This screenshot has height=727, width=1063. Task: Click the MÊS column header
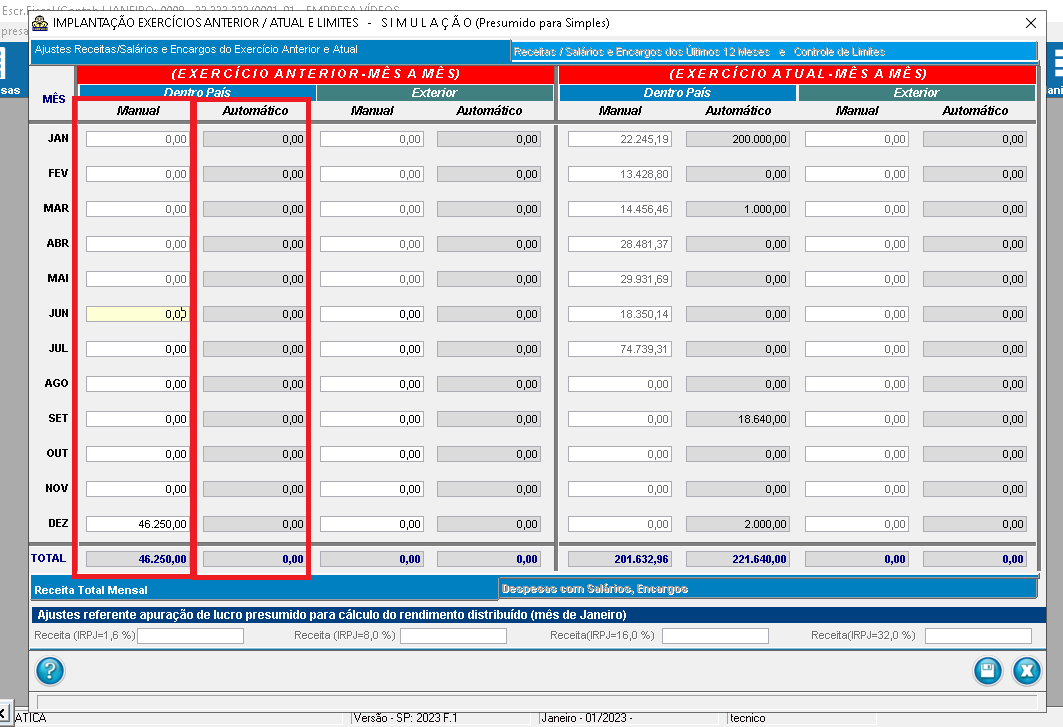(54, 99)
